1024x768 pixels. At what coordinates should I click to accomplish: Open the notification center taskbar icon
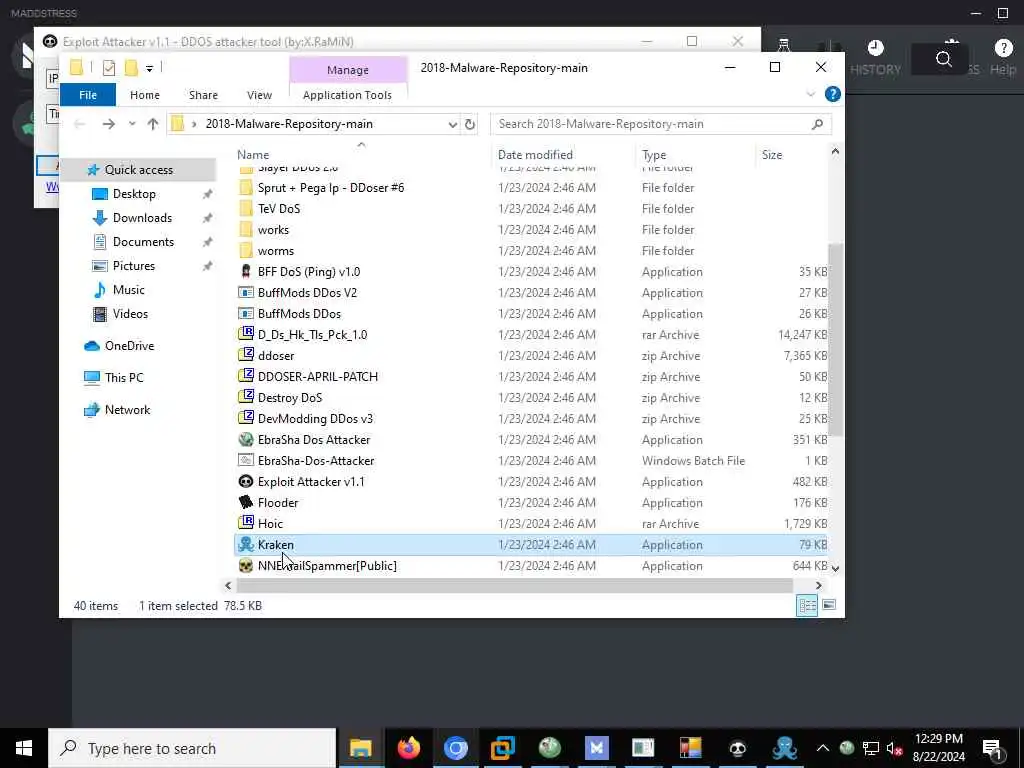pos(992,748)
